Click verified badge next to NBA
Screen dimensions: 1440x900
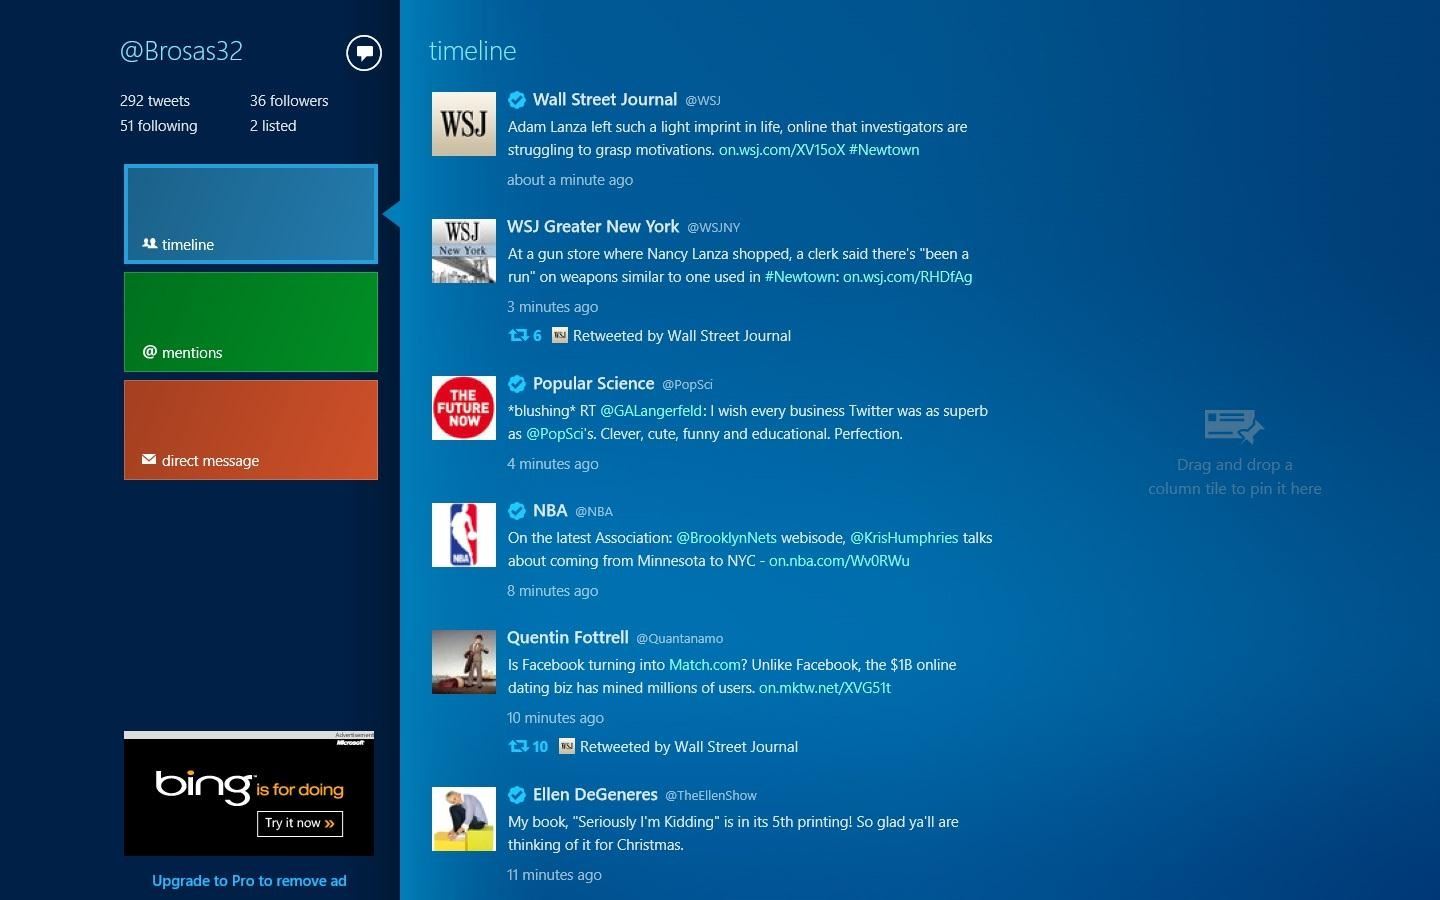[517, 511]
